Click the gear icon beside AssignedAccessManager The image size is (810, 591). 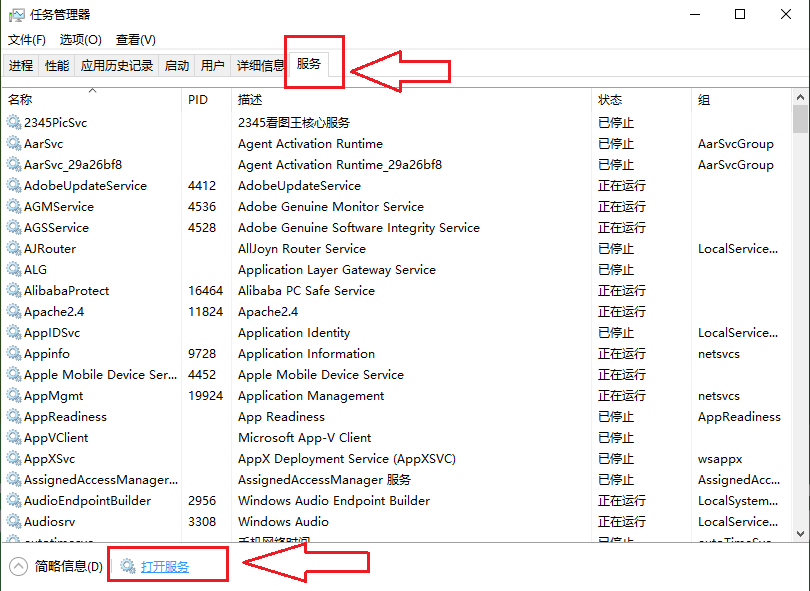(13, 479)
